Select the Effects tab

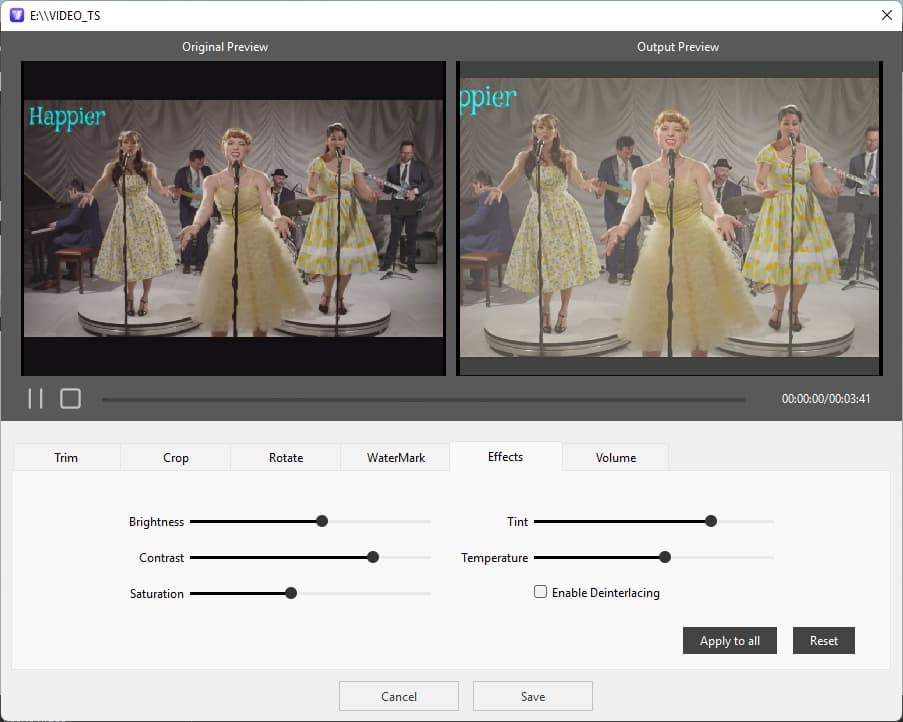[x=505, y=456]
